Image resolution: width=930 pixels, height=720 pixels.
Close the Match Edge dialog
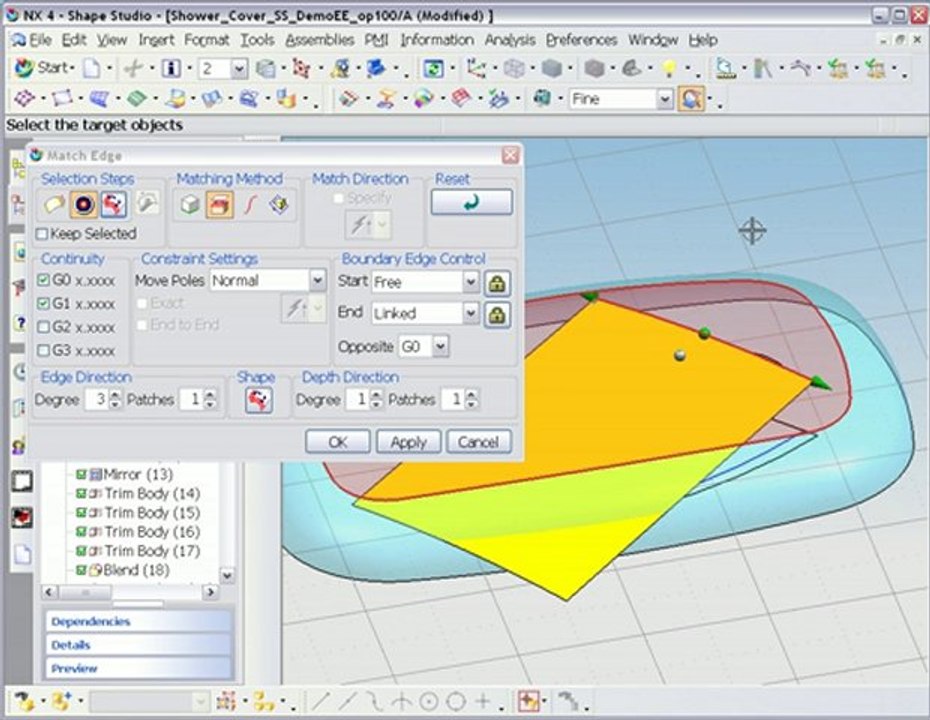coord(509,156)
